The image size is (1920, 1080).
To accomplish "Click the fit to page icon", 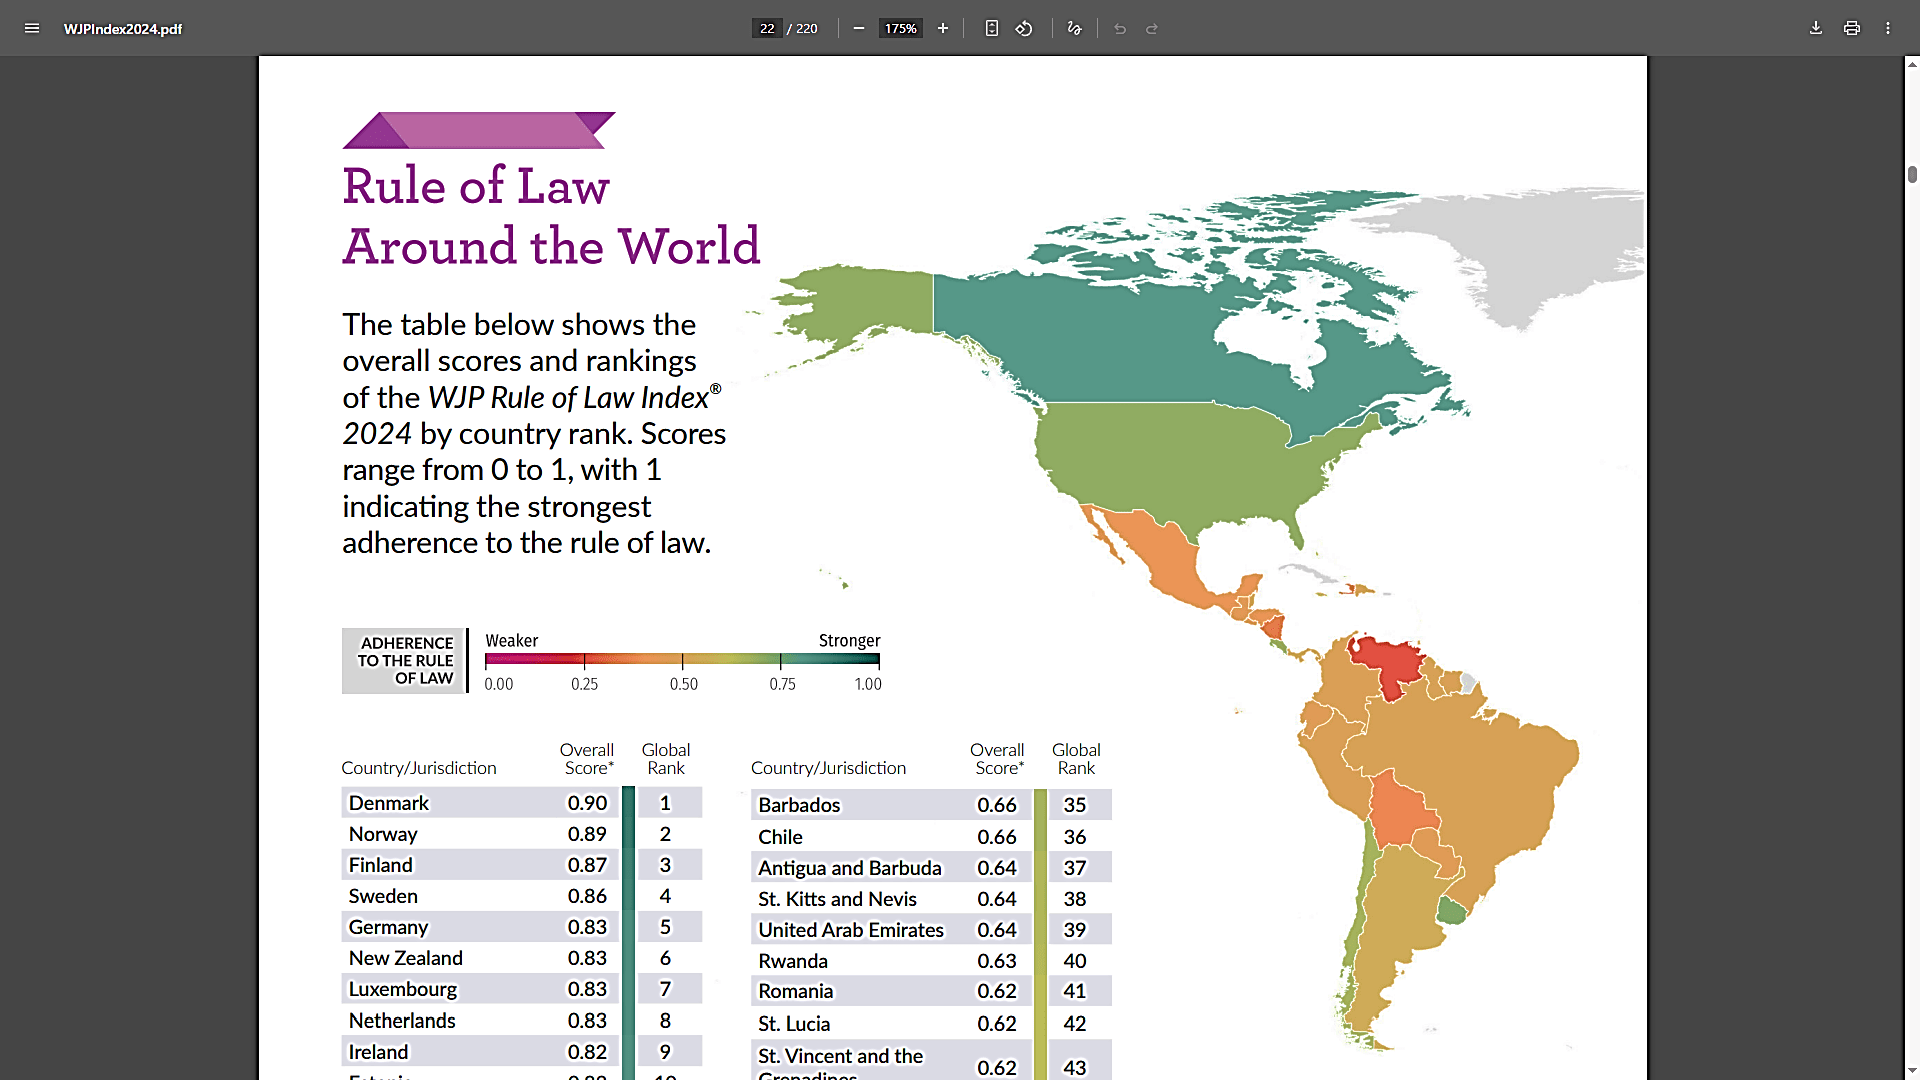I will 991,28.
